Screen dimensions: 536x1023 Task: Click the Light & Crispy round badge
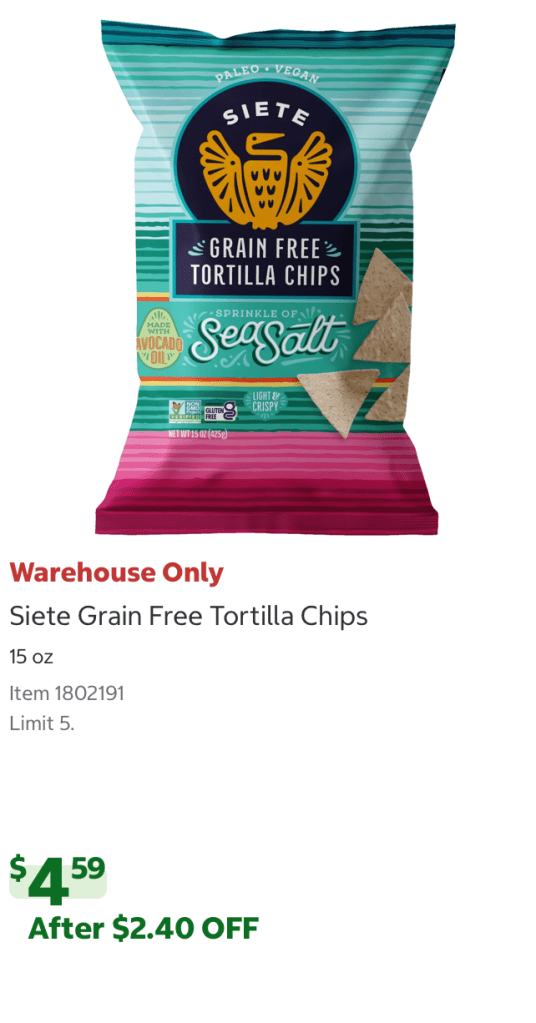click(262, 403)
